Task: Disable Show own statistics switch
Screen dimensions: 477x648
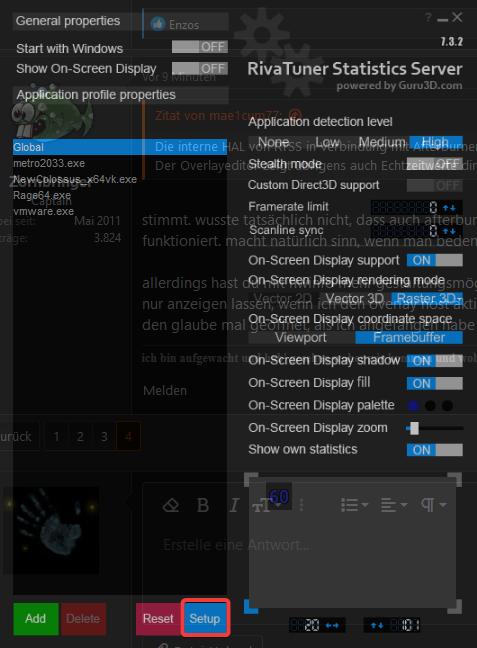Action: [434, 450]
